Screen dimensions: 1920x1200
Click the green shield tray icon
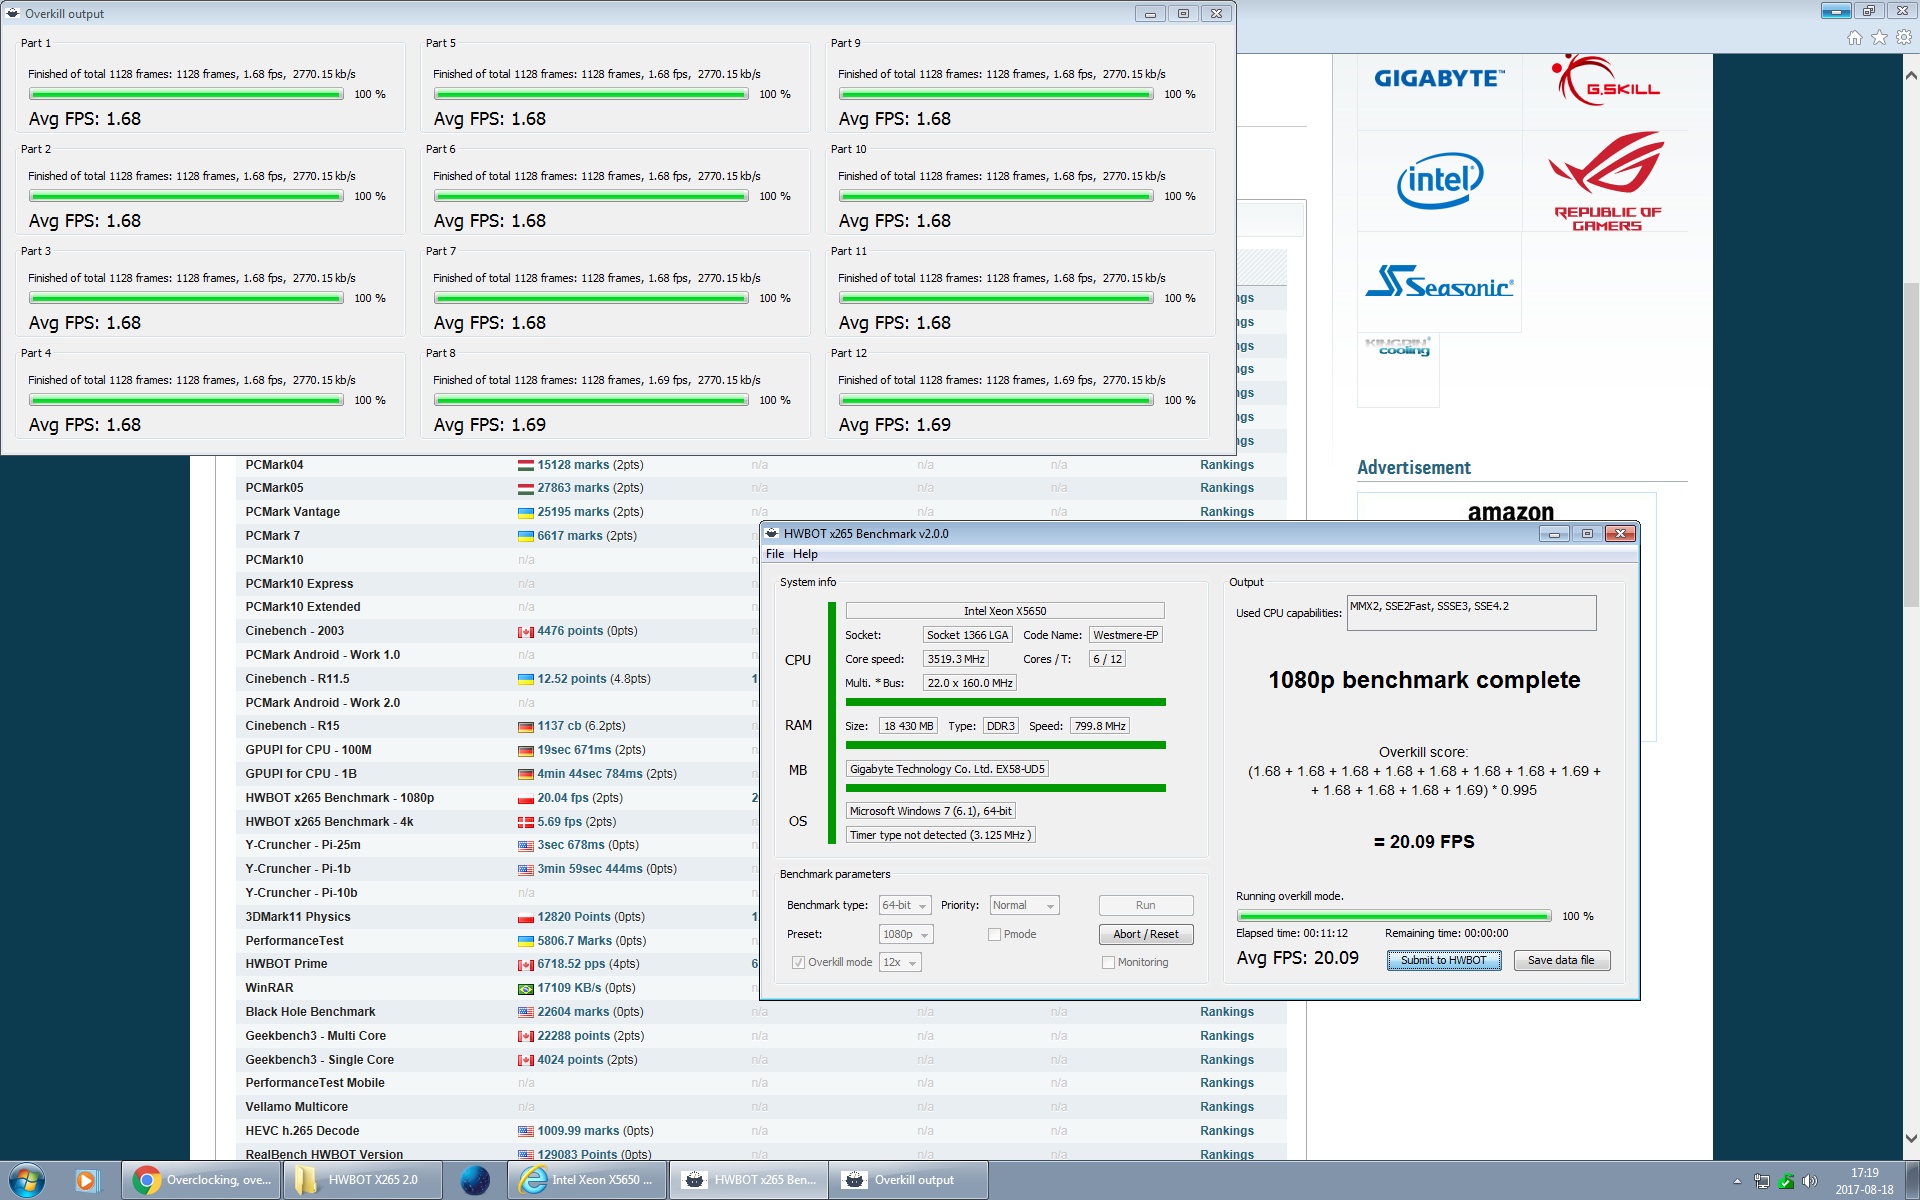coord(1786,1181)
